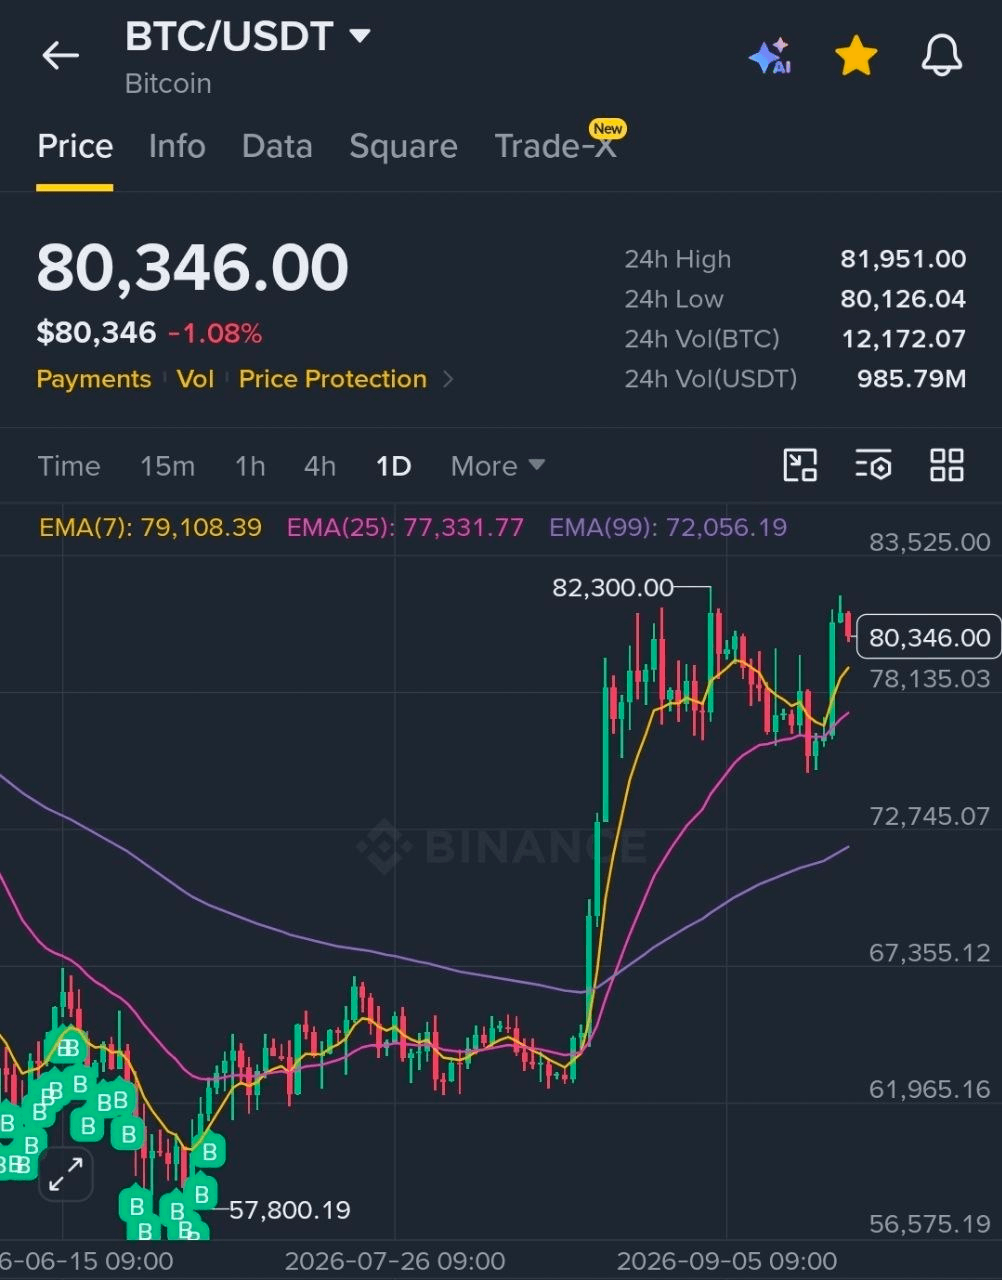The width and height of the screenshot is (1002, 1280).
Task: Click the 24h High value 81,951.00
Action: pos(903,259)
